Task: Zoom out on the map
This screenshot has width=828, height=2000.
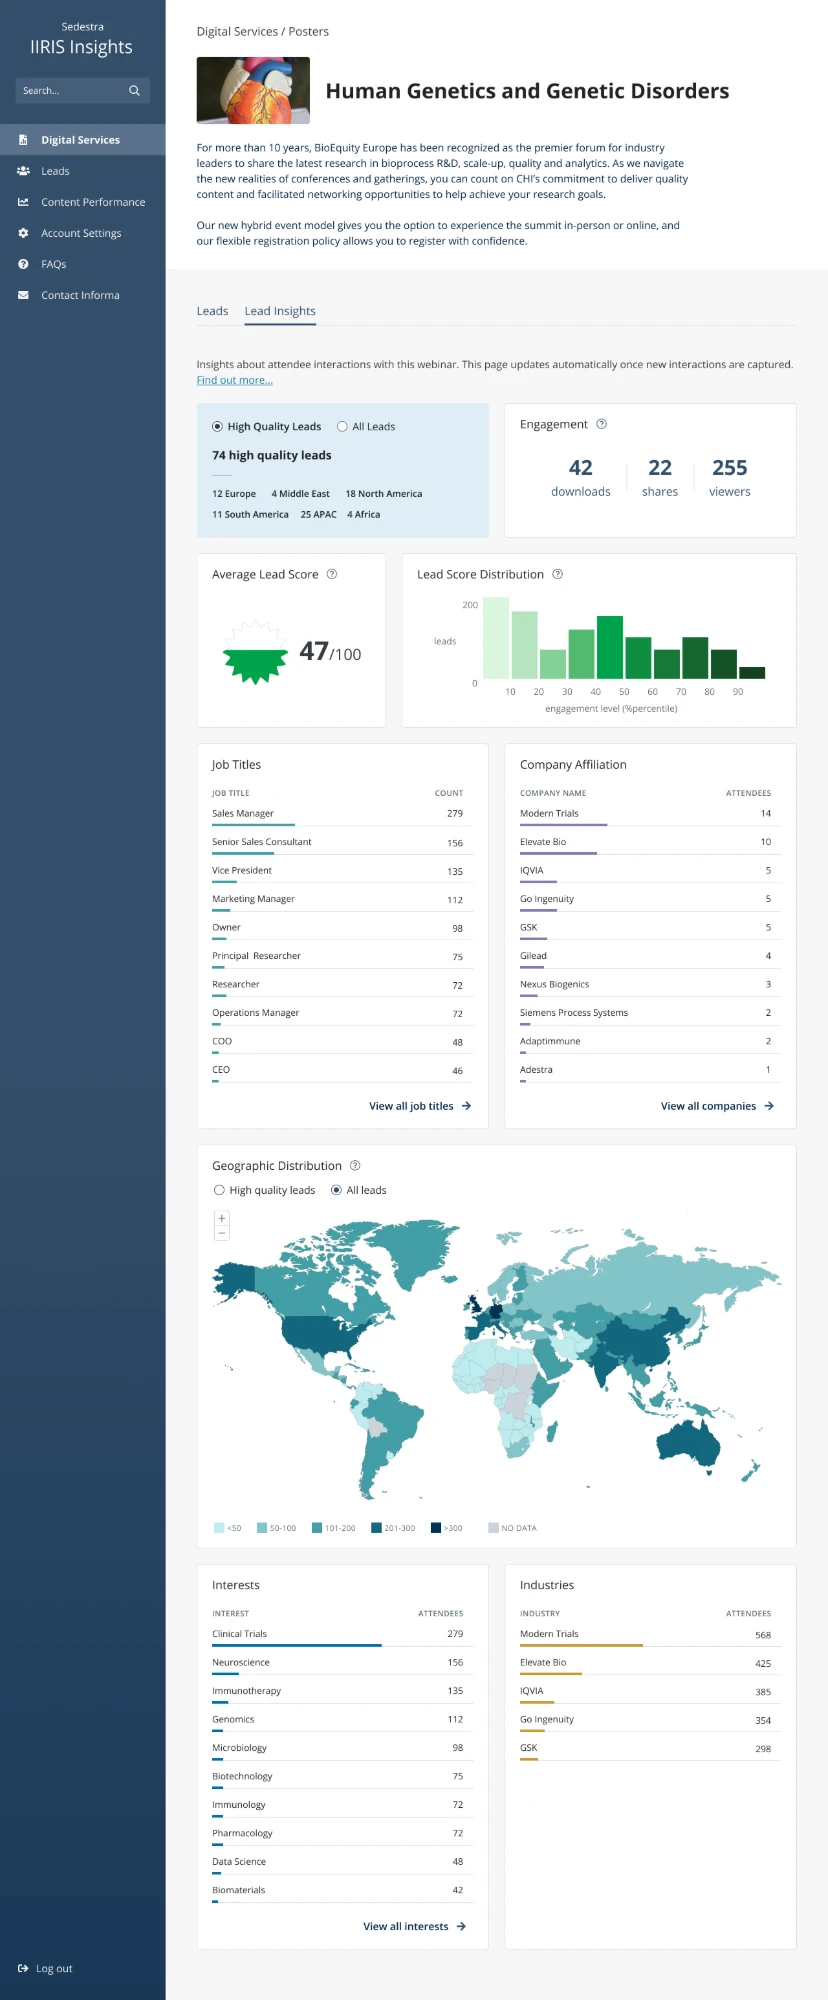Action: pyautogui.click(x=222, y=1233)
